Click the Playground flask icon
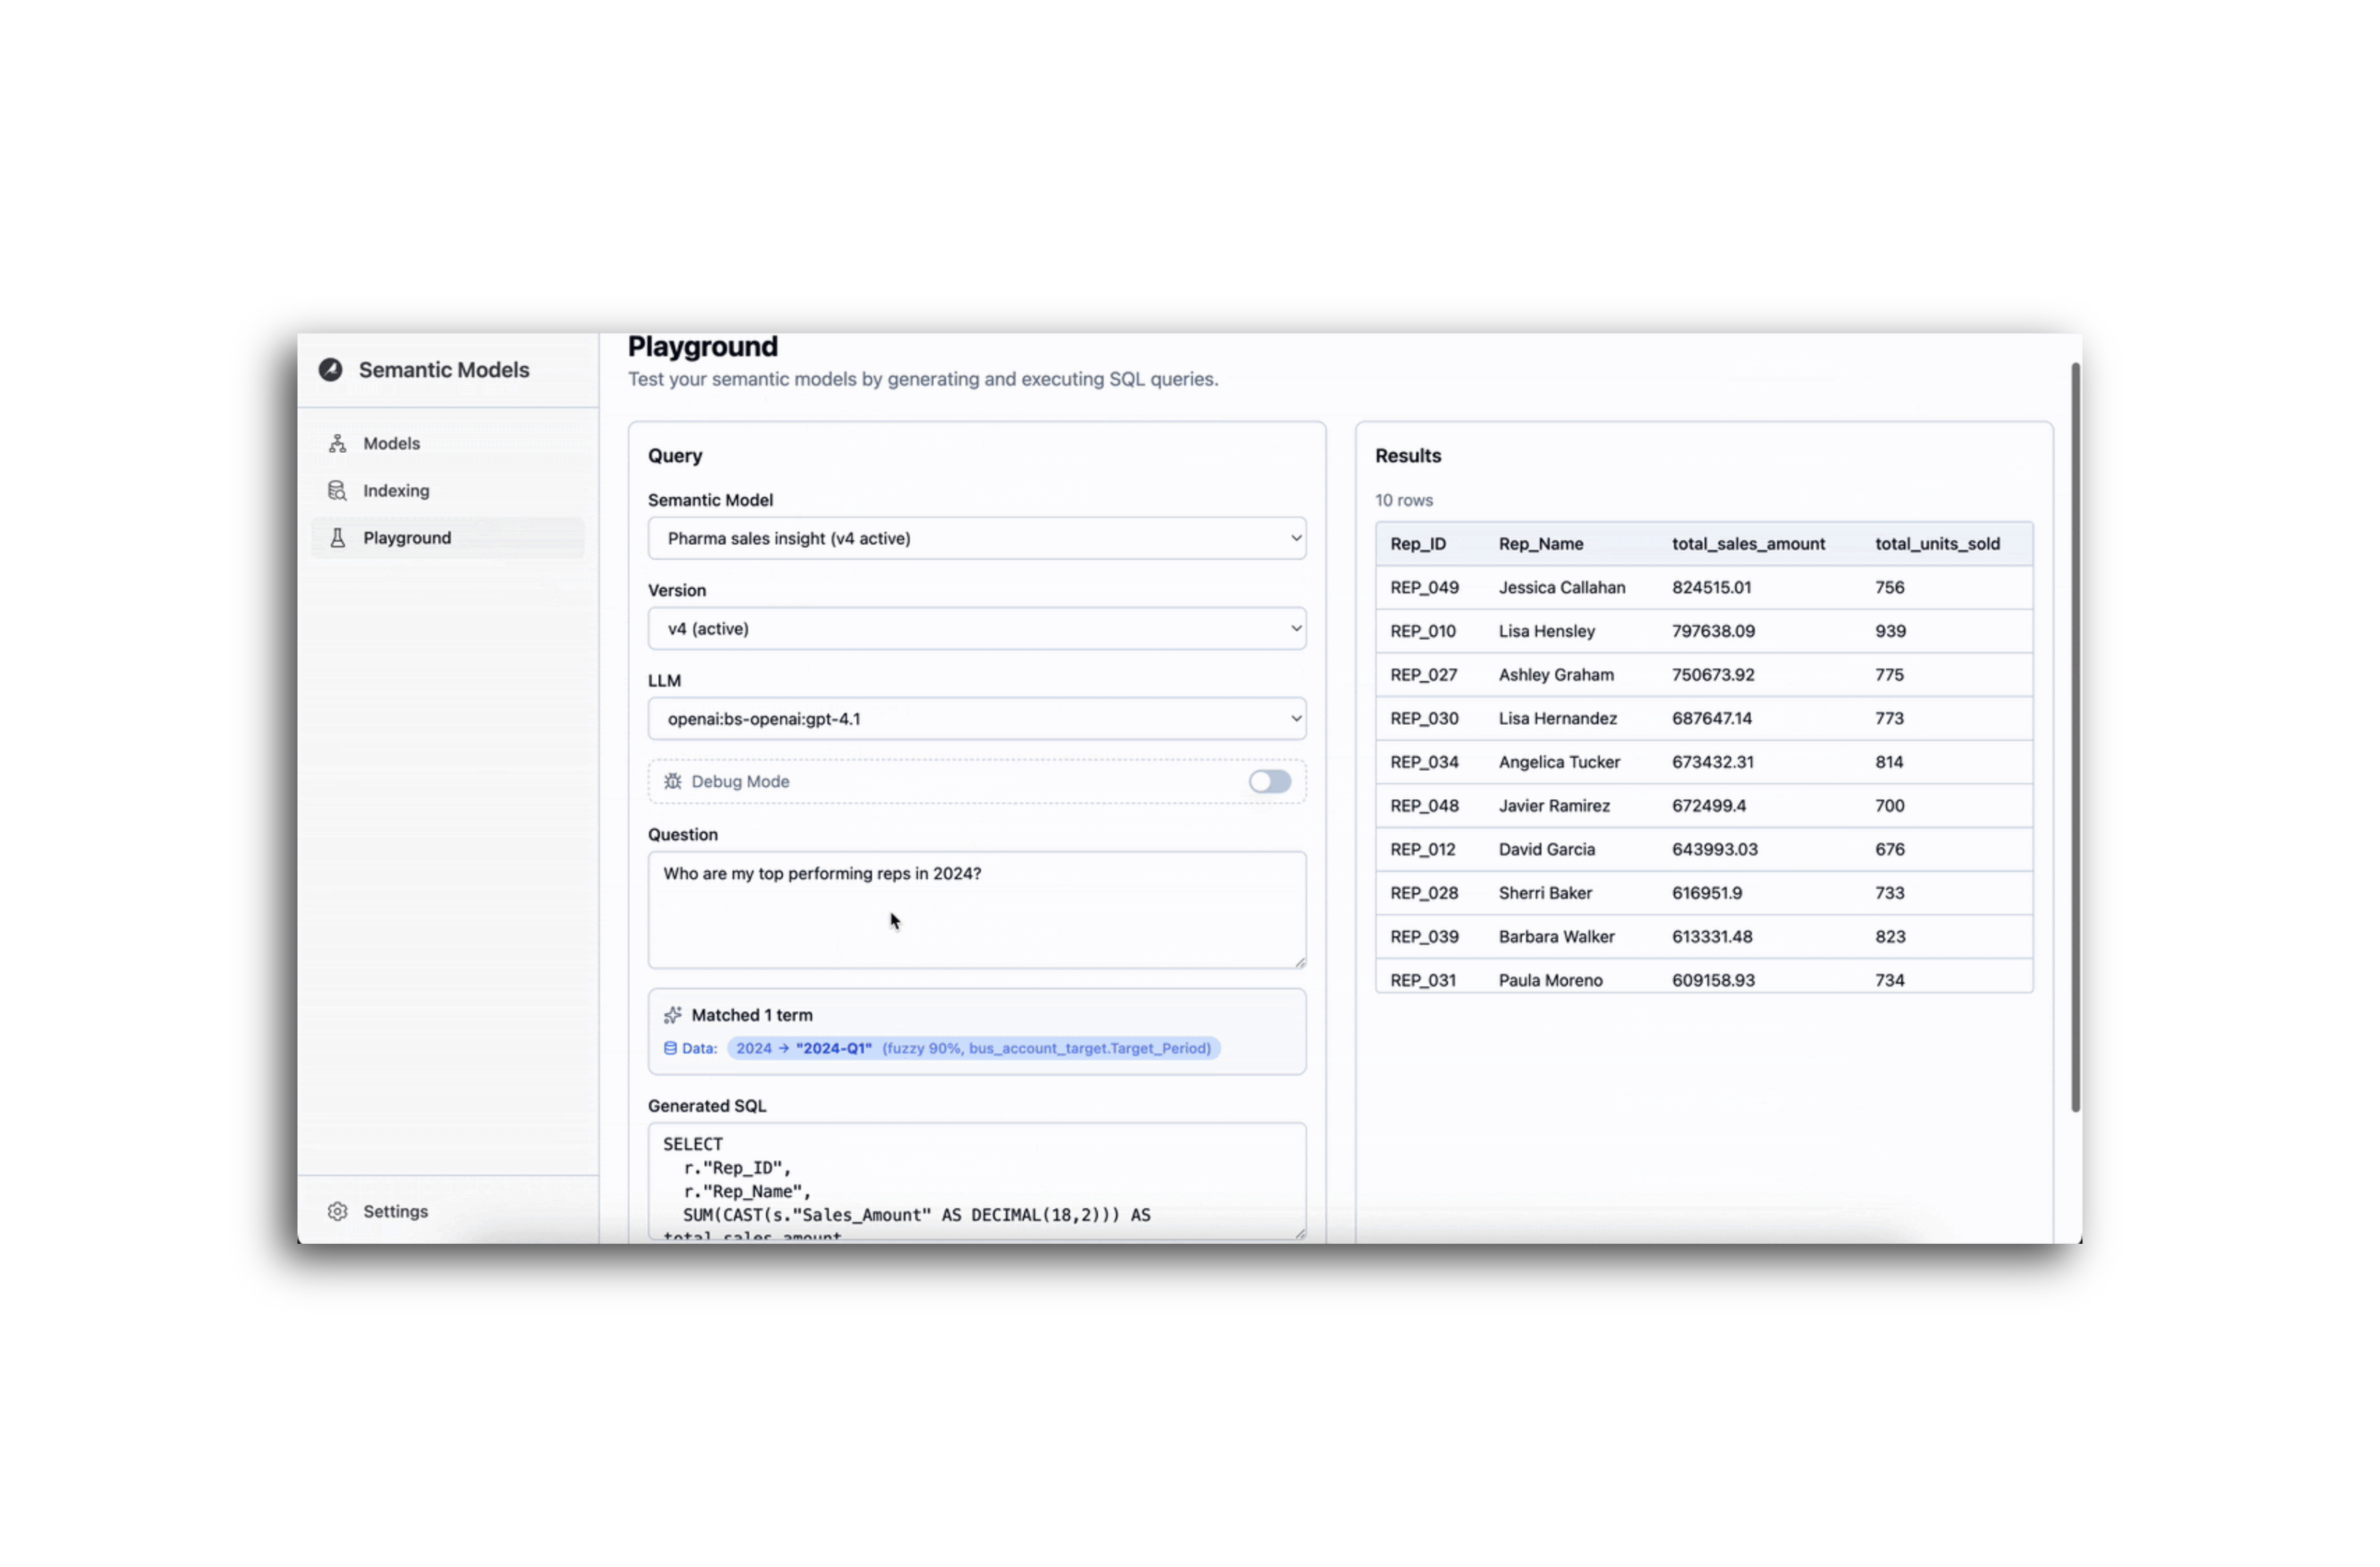Image resolution: width=2380 pixels, height=1567 pixels. coord(338,538)
